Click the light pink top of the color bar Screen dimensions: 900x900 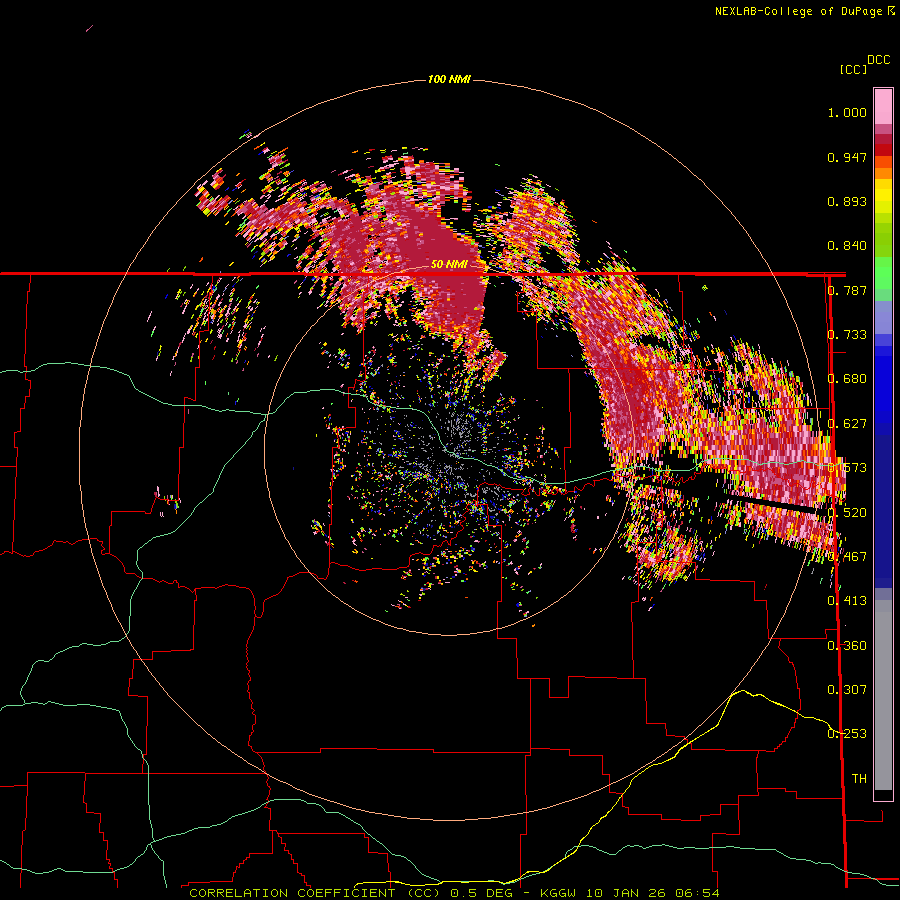[x=883, y=107]
